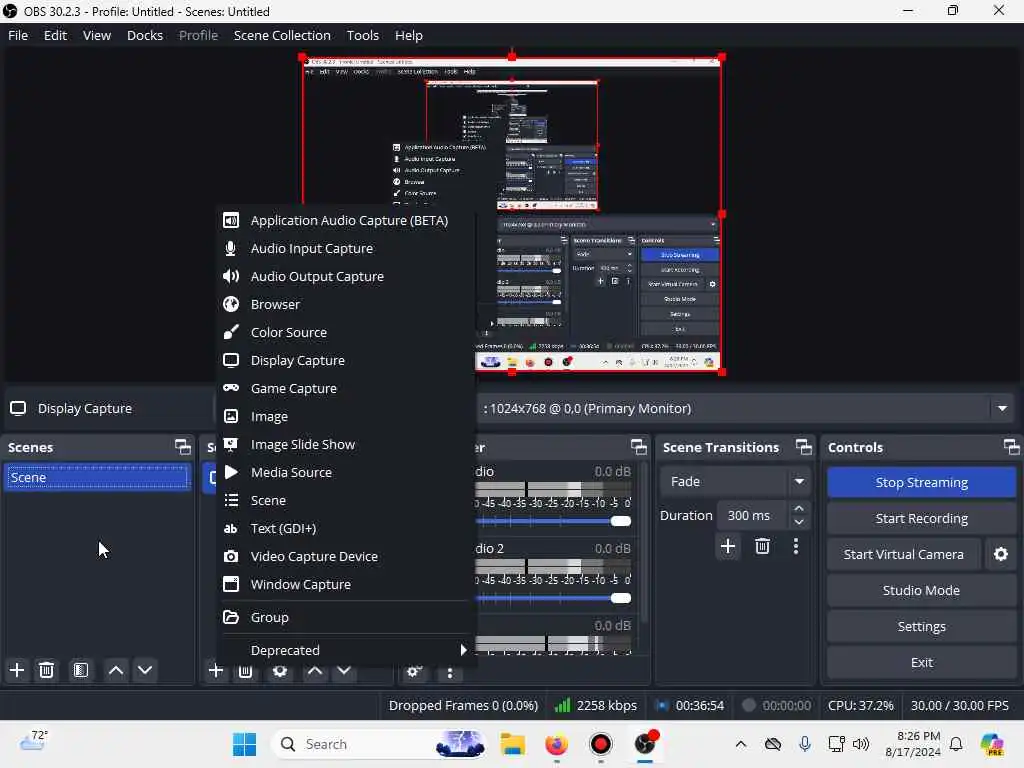
Task: Remove scene transition with trash icon
Action: pyautogui.click(x=762, y=546)
